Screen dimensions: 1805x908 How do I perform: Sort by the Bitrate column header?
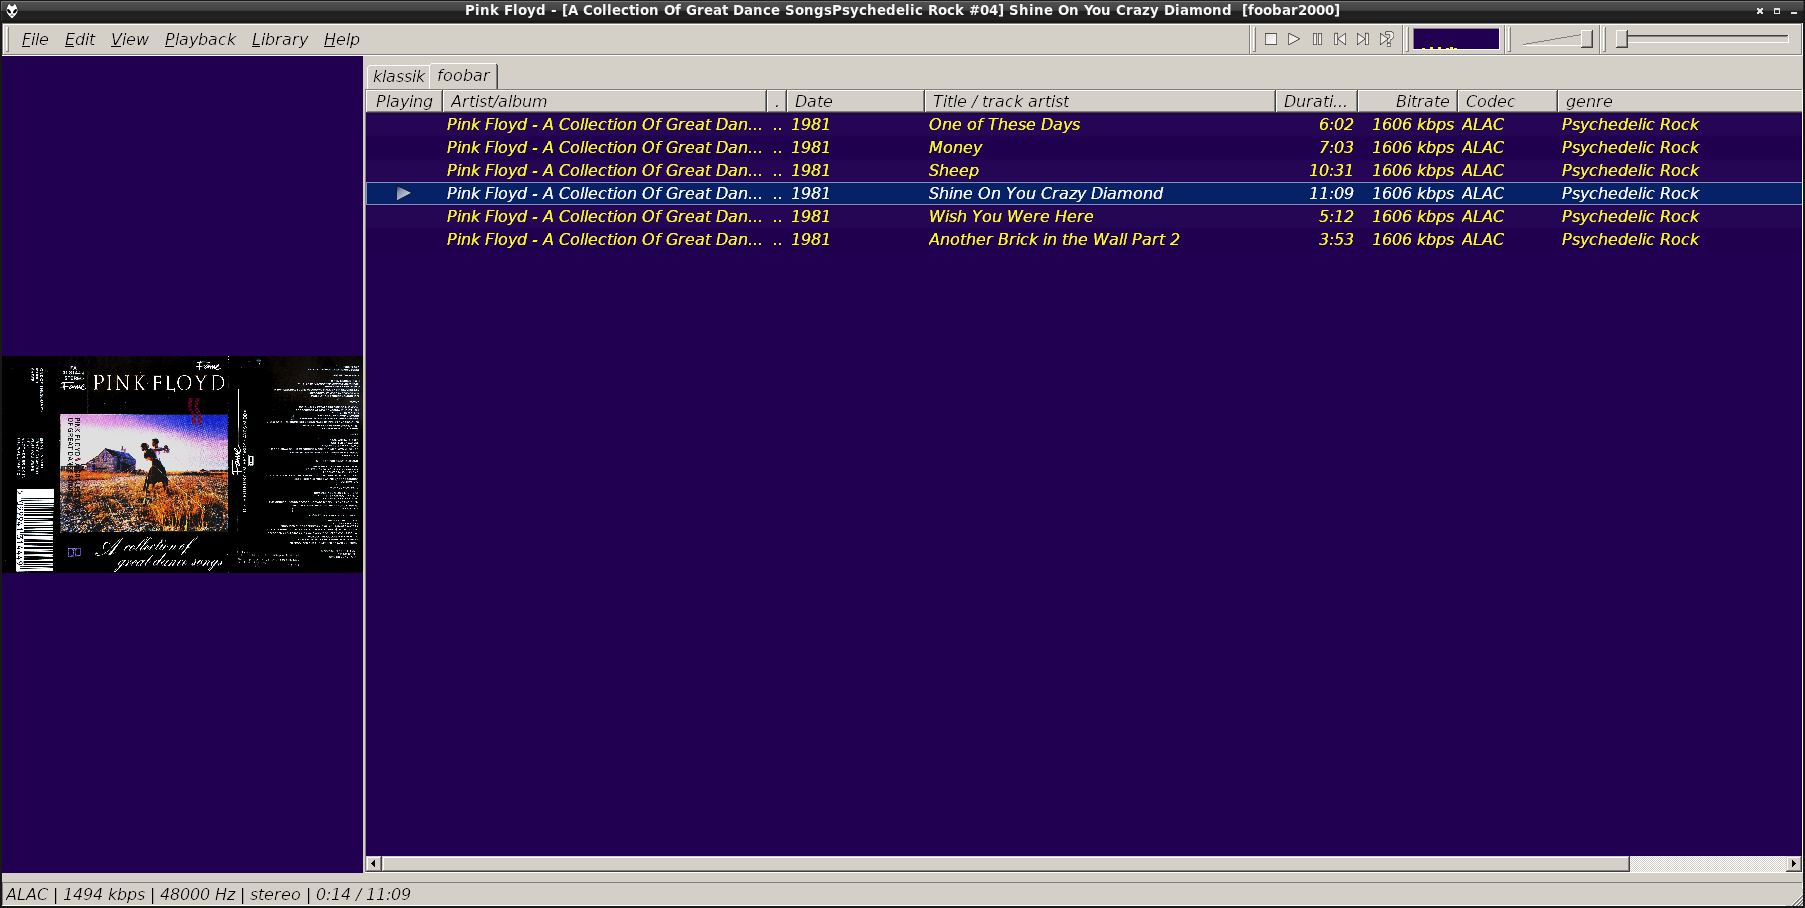click(x=1407, y=101)
